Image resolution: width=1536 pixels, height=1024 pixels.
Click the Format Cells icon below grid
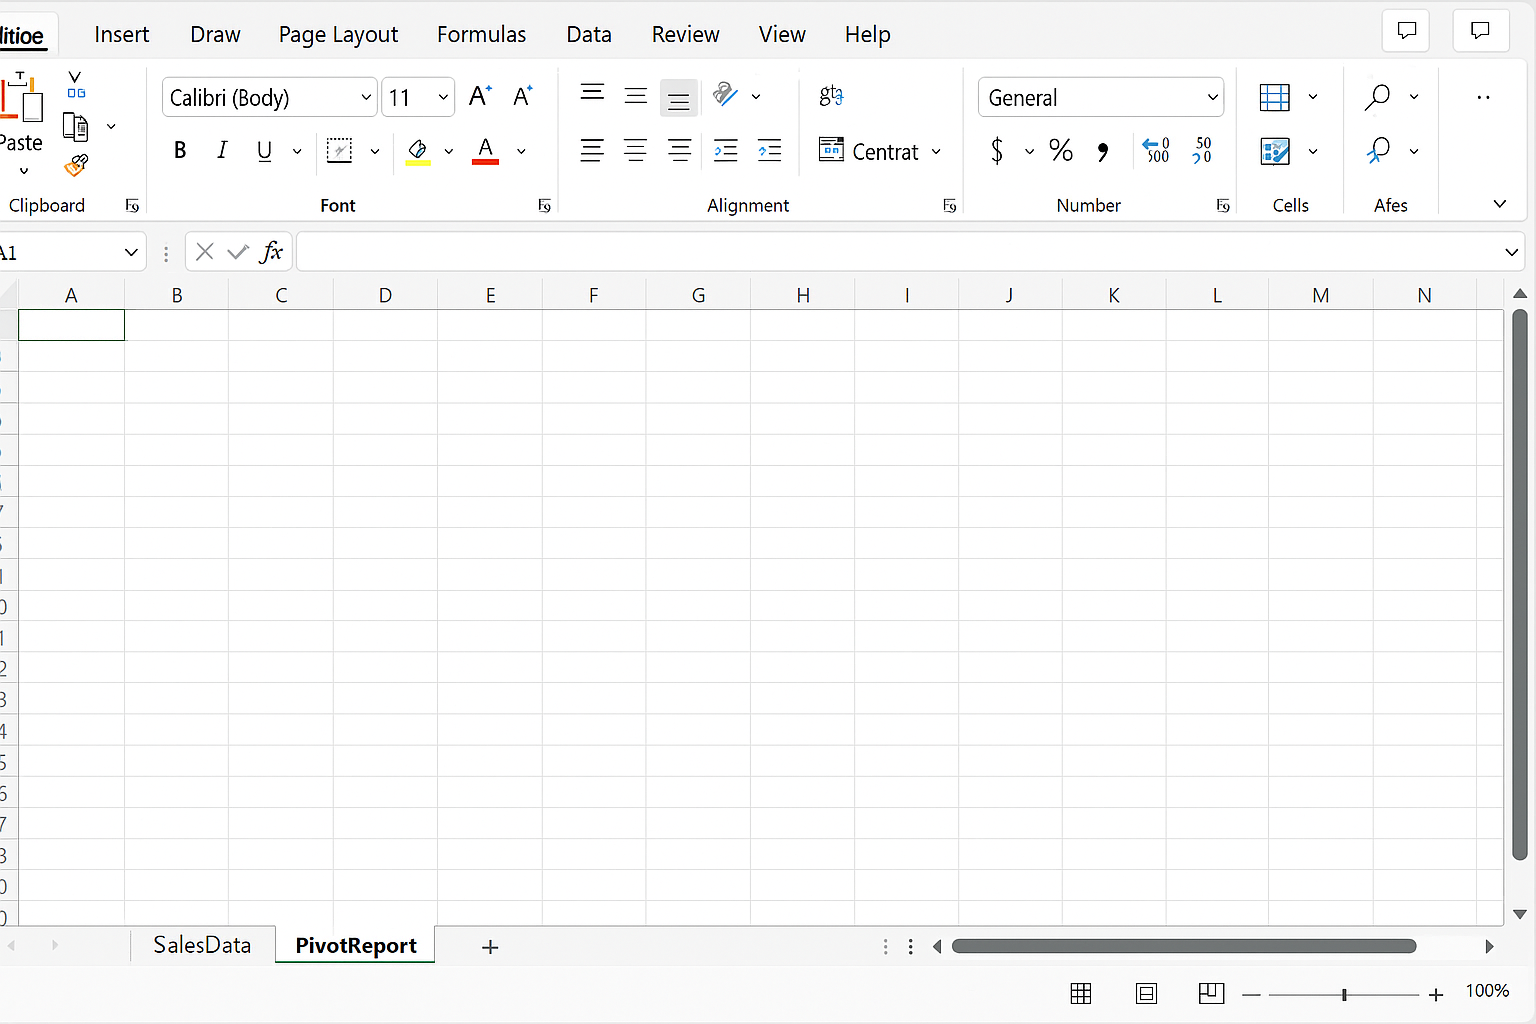(x=1275, y=151)
